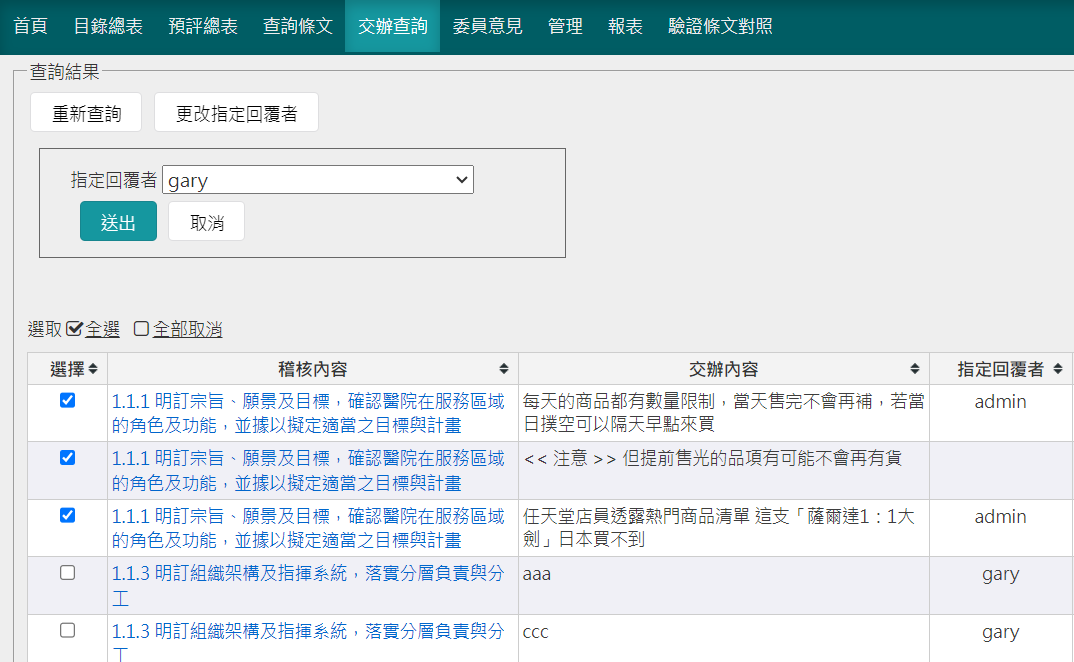1074x662 pixels.
Task: Click 全選 select-all check icon
Action: [74, 329]
